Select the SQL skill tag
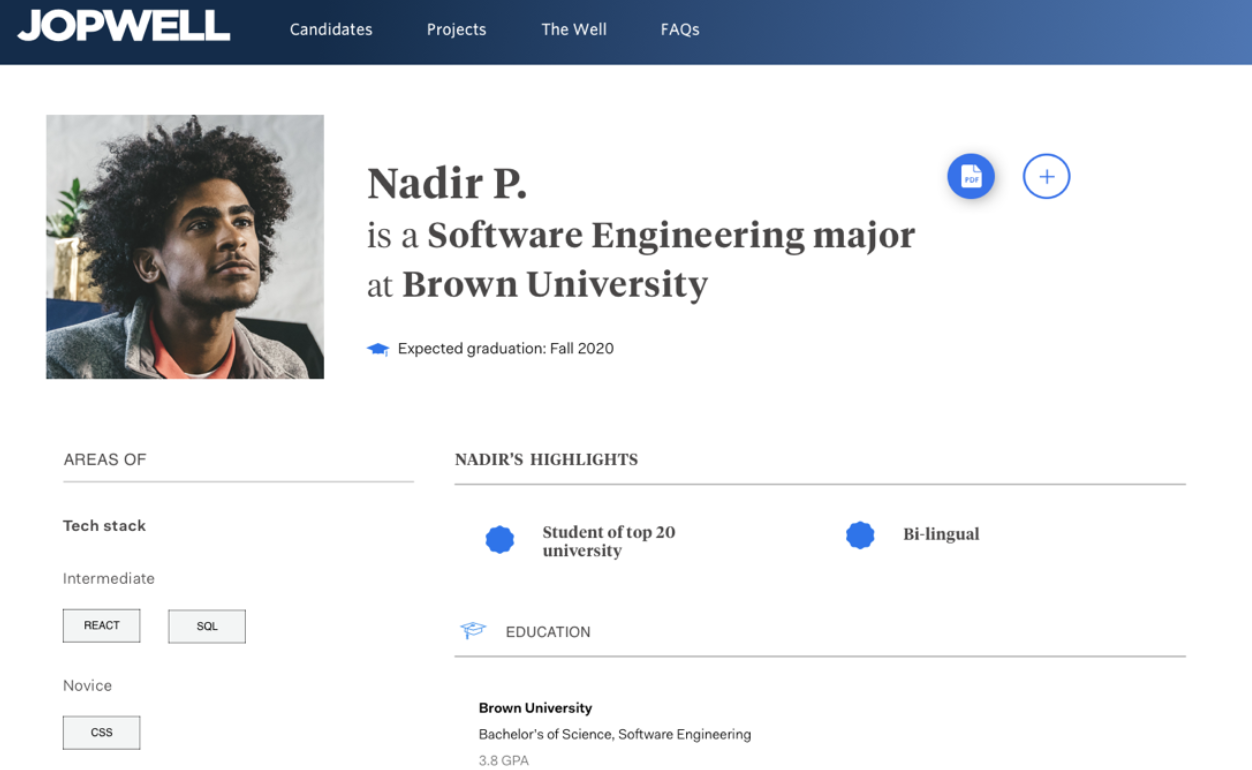 point(207,626)
